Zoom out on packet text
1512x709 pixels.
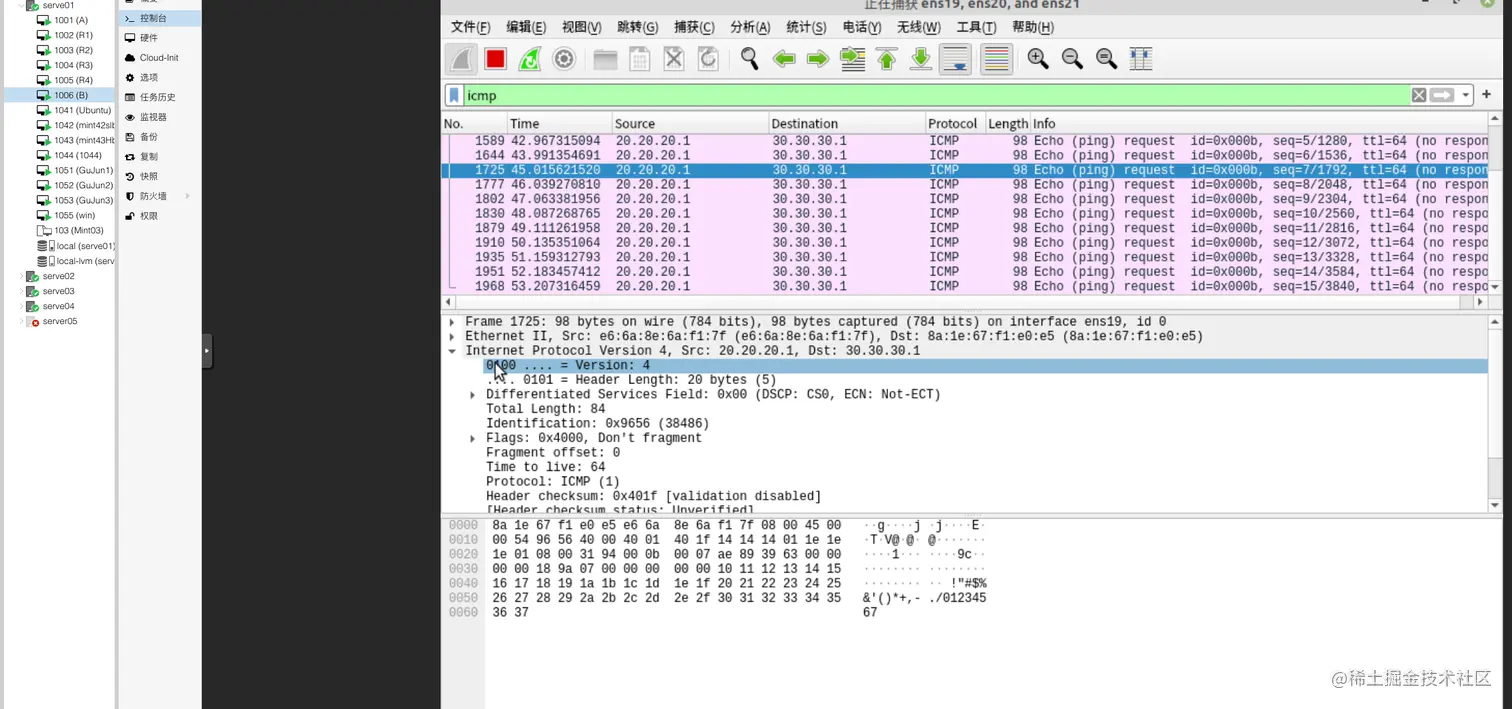pos(1072,59)
